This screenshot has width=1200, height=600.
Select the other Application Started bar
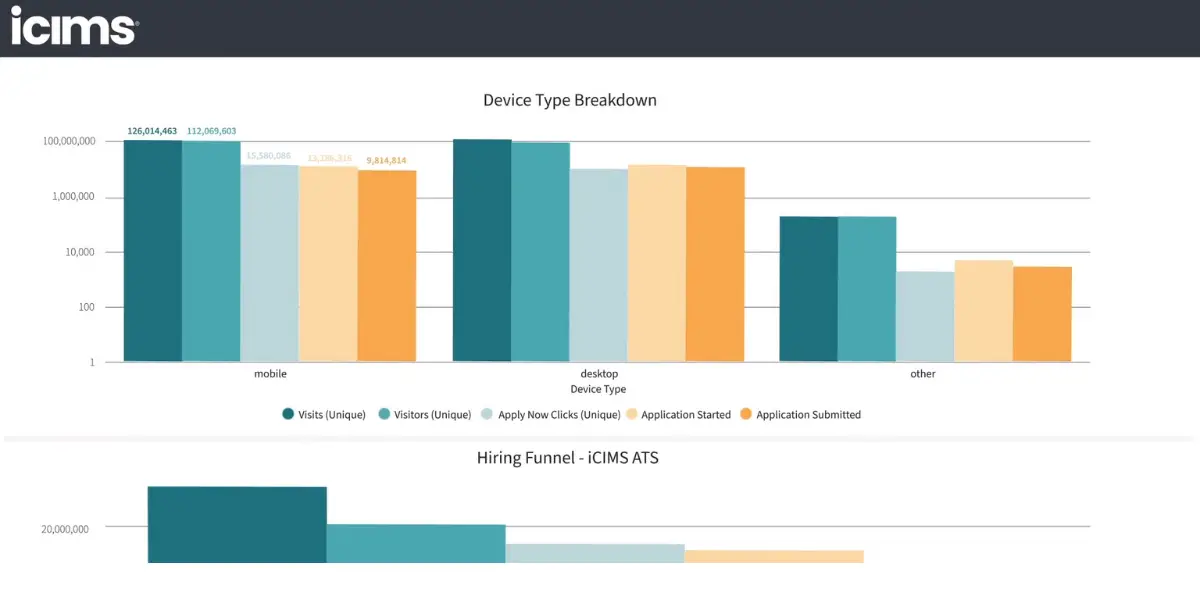[984, 311]
